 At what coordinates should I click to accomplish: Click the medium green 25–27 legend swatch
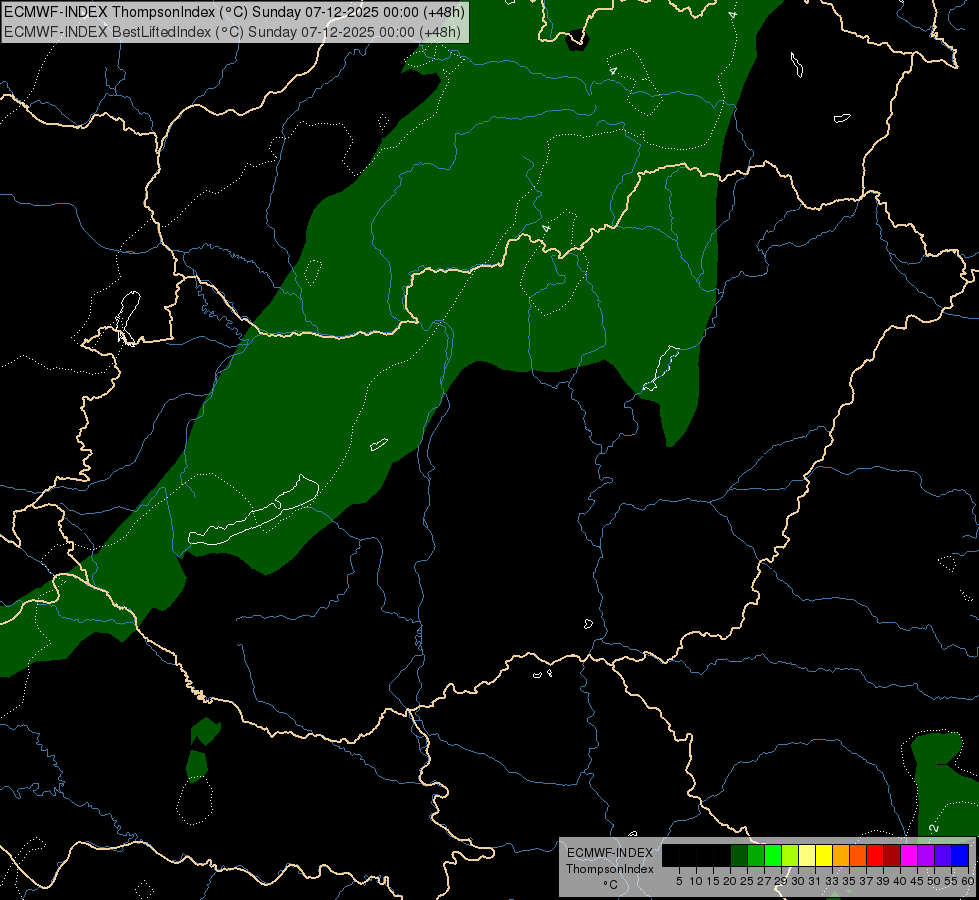coord(756,855)
